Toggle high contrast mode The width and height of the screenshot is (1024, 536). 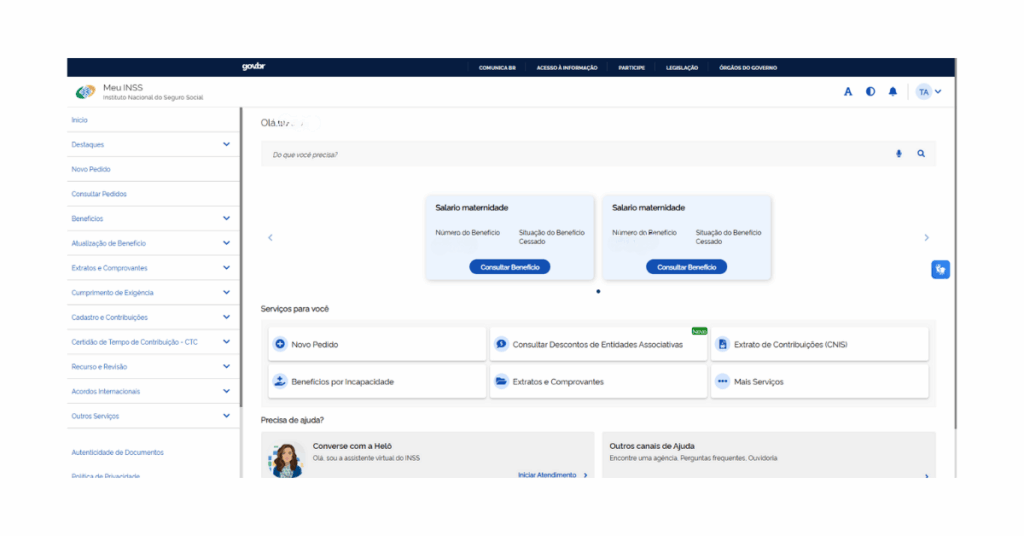pyautogui.click(x=870, y=92)
